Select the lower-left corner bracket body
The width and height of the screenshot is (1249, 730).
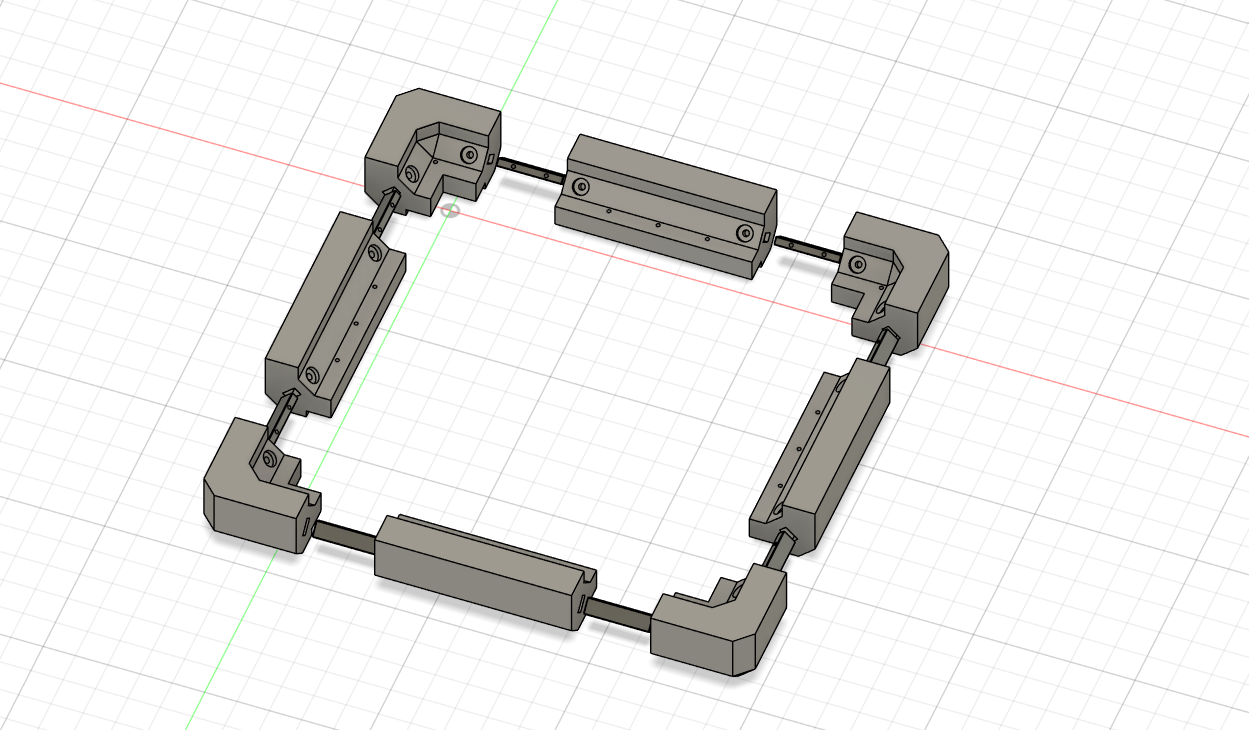[259, 490]
